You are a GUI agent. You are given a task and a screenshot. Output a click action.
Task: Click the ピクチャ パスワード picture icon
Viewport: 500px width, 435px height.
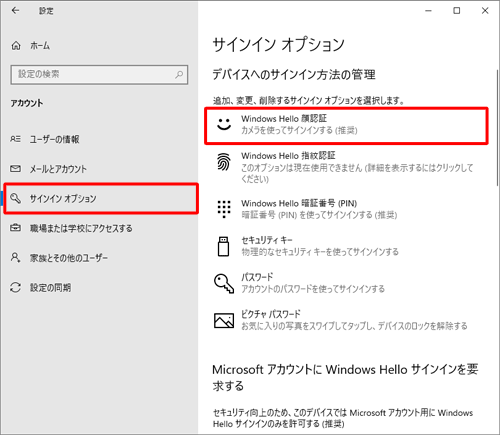[224, 320]
